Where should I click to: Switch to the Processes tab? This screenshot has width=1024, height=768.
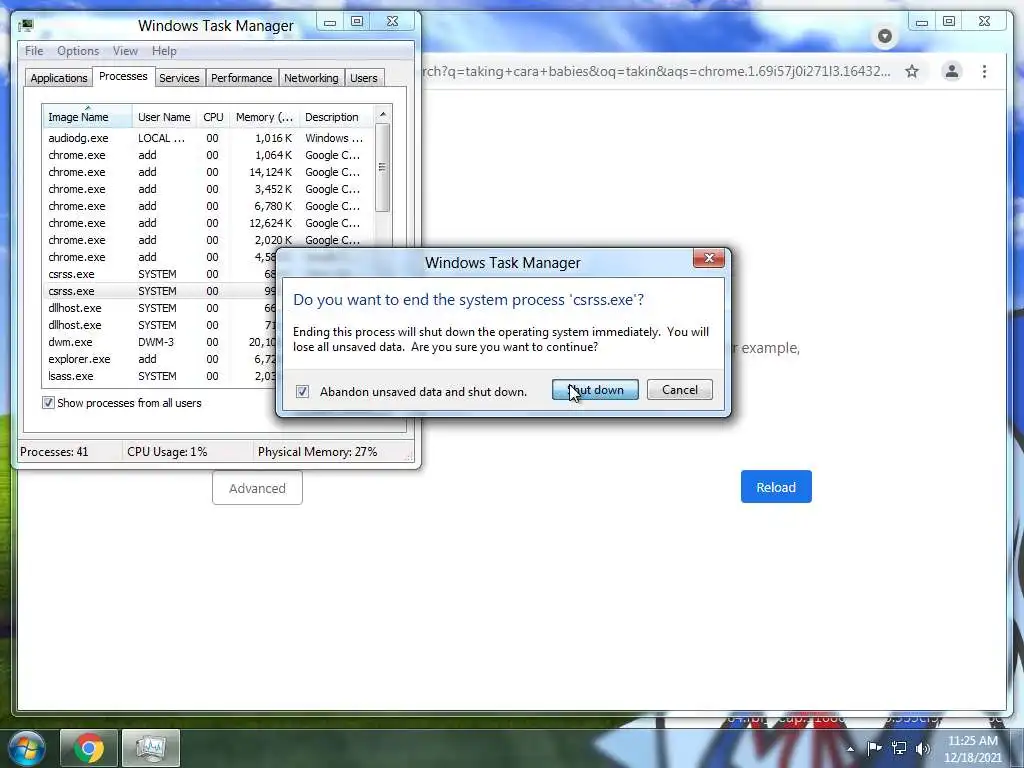(123, 76)
